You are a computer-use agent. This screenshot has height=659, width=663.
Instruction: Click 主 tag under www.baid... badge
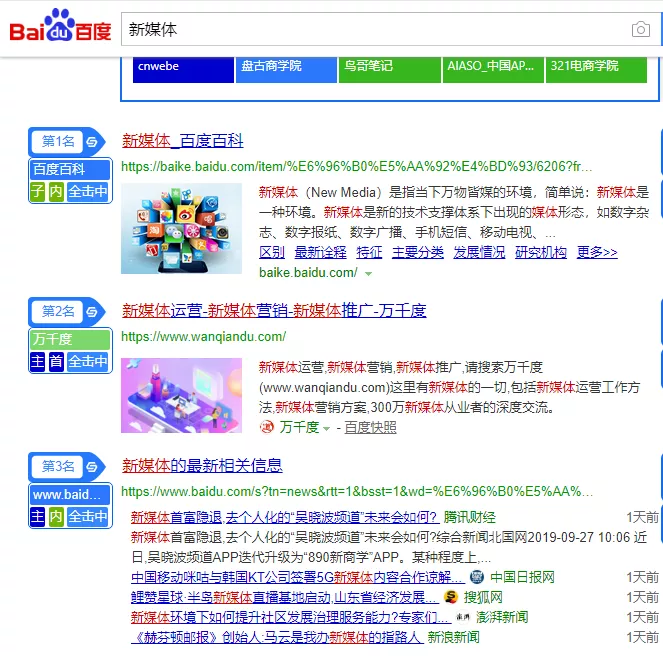37,517
